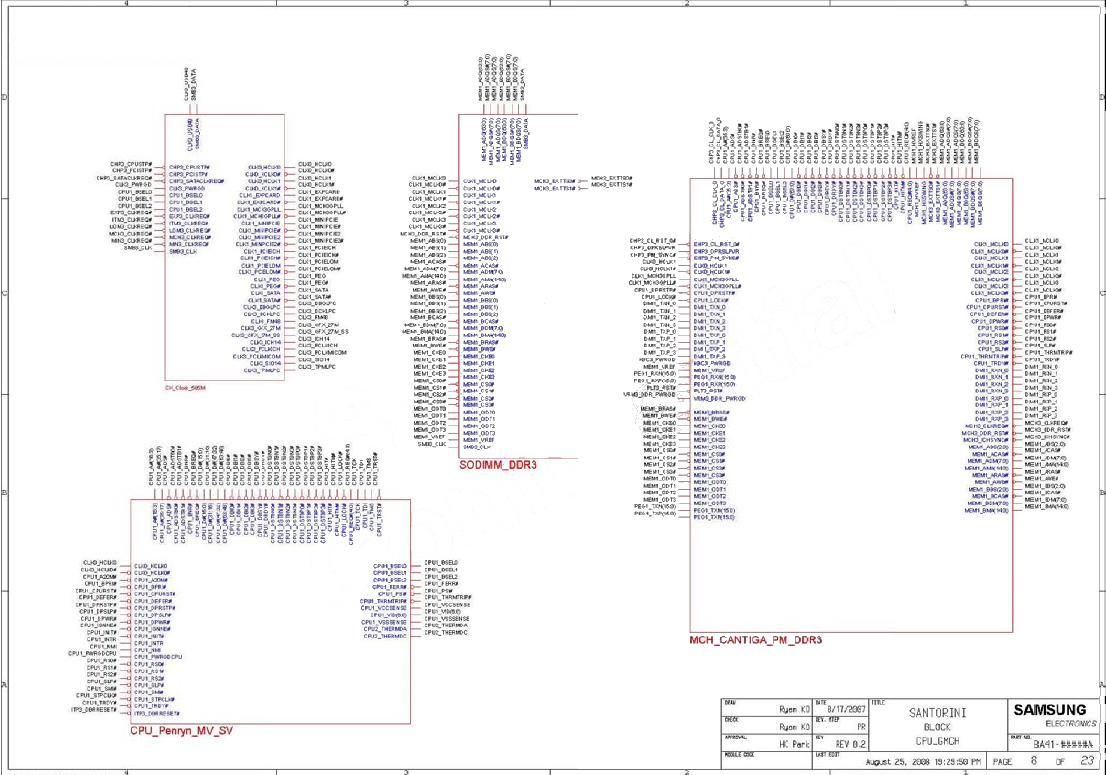Click black SMB3_CLK net left of SODIMM block
This screenshot has height=775, width=1106.
432,444
